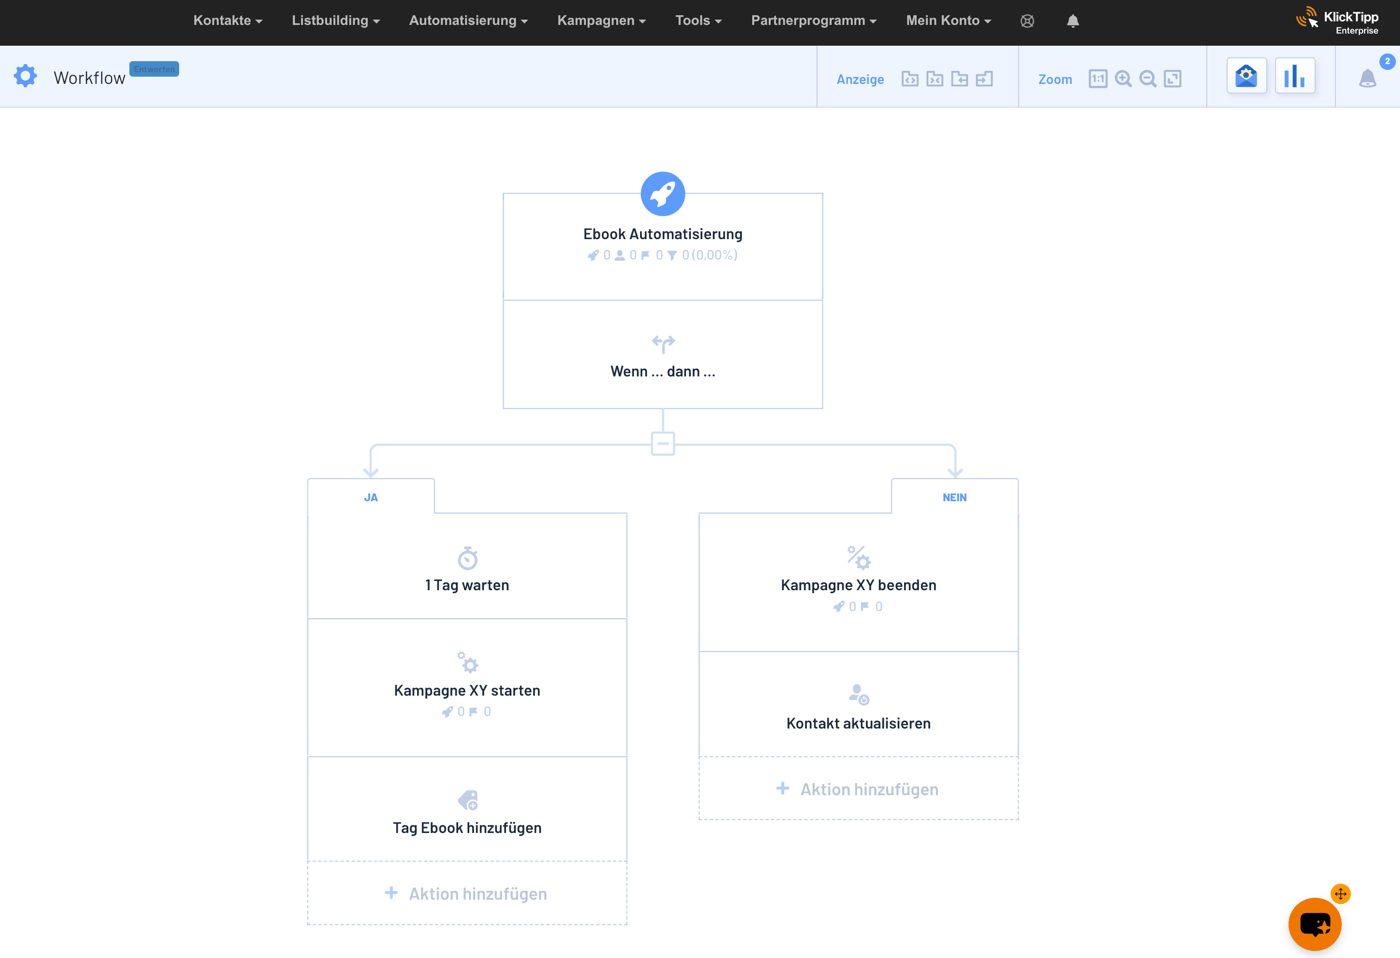The image size is (1400, 958).
Task: Click the Ebook Automatisierung statistics line
Action: click(x=663, y=255)
